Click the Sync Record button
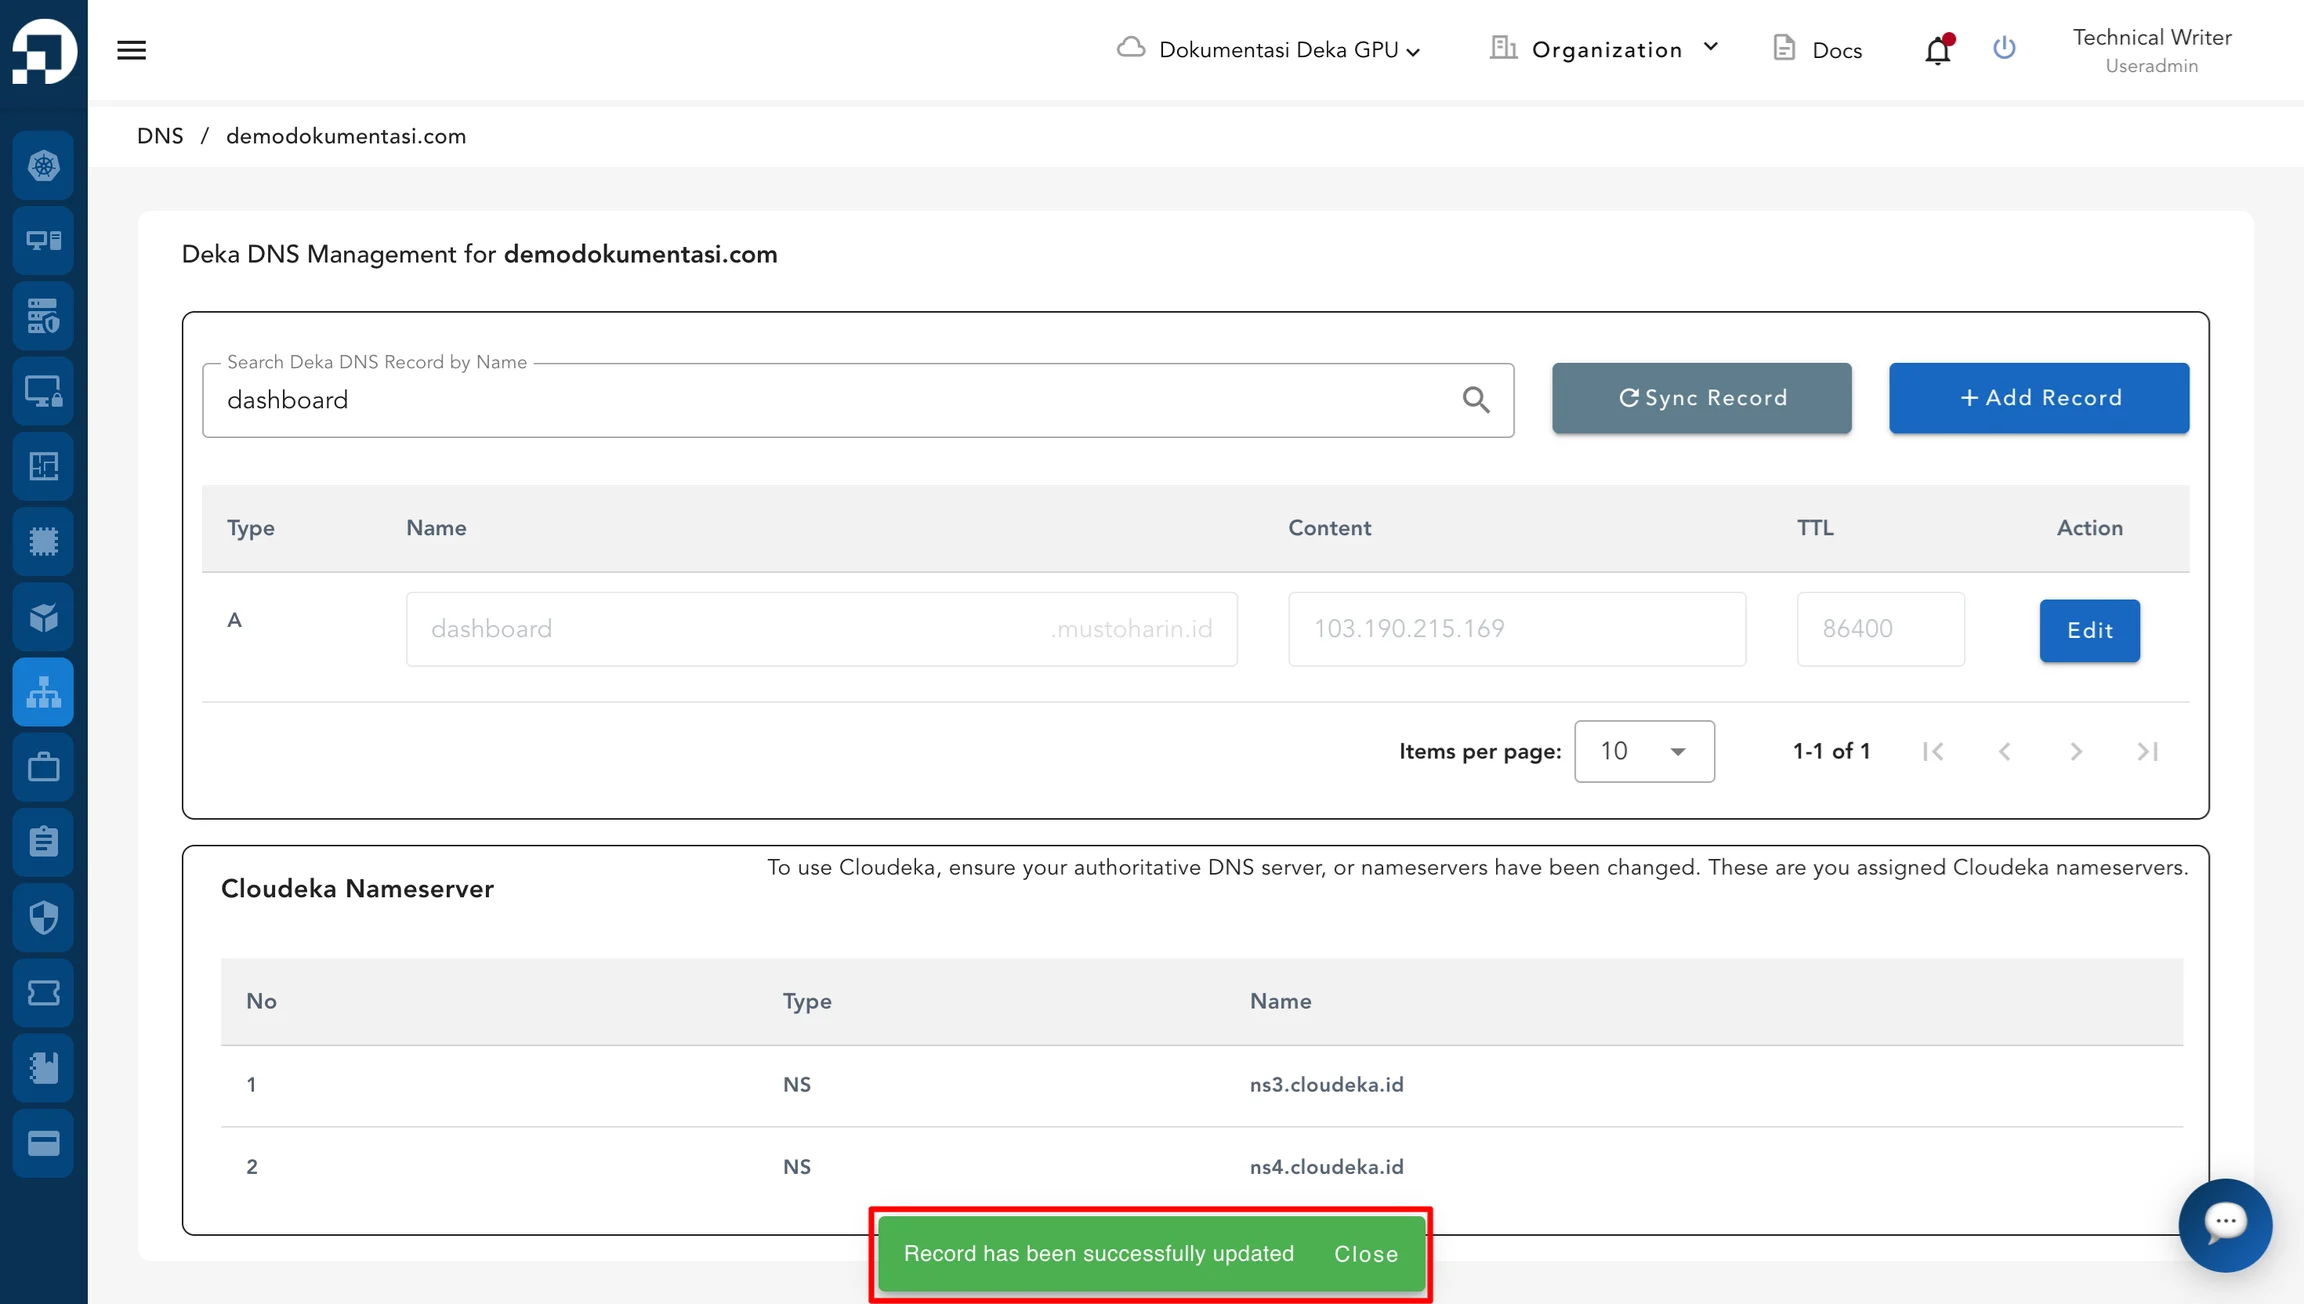 click(1702, 398)
